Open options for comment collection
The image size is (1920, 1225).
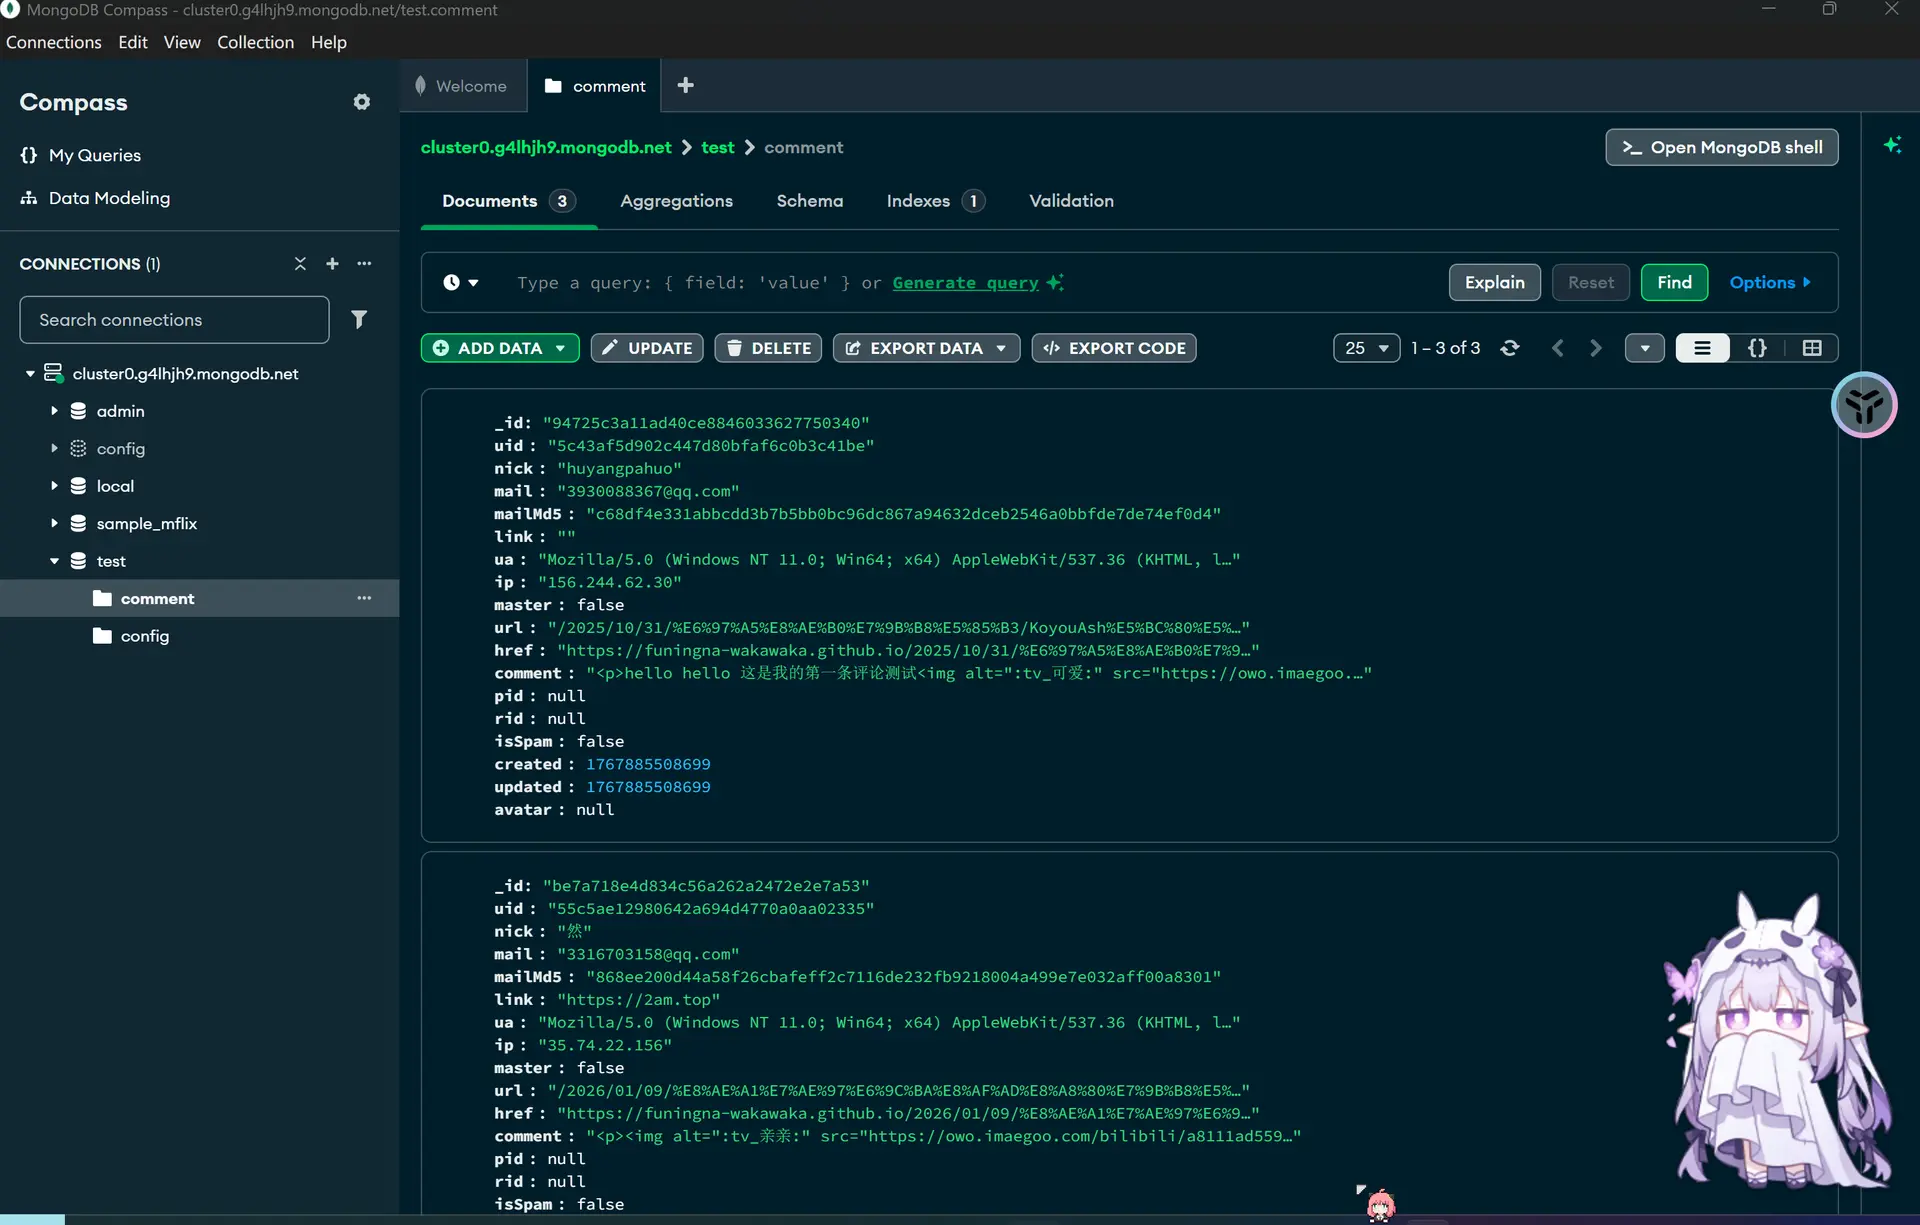(364, 598)
